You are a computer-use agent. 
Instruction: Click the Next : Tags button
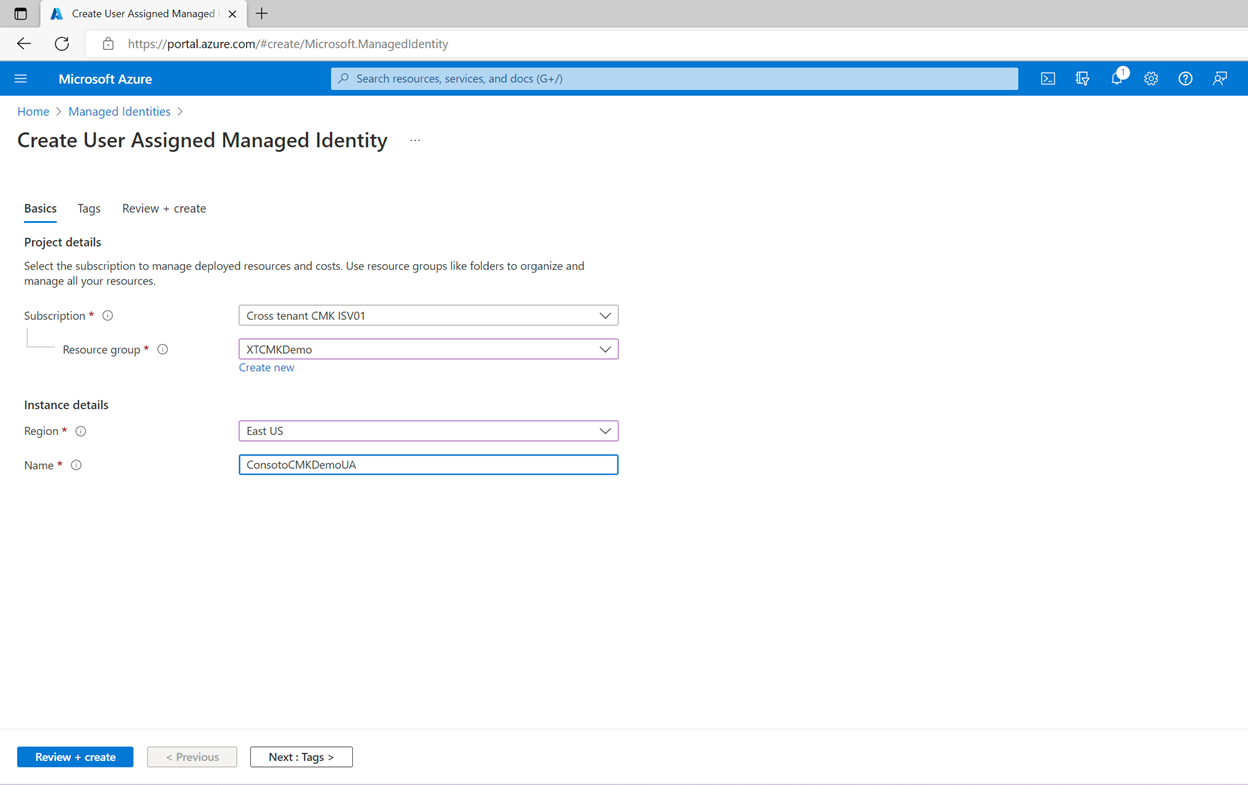[x=301, y=756]
